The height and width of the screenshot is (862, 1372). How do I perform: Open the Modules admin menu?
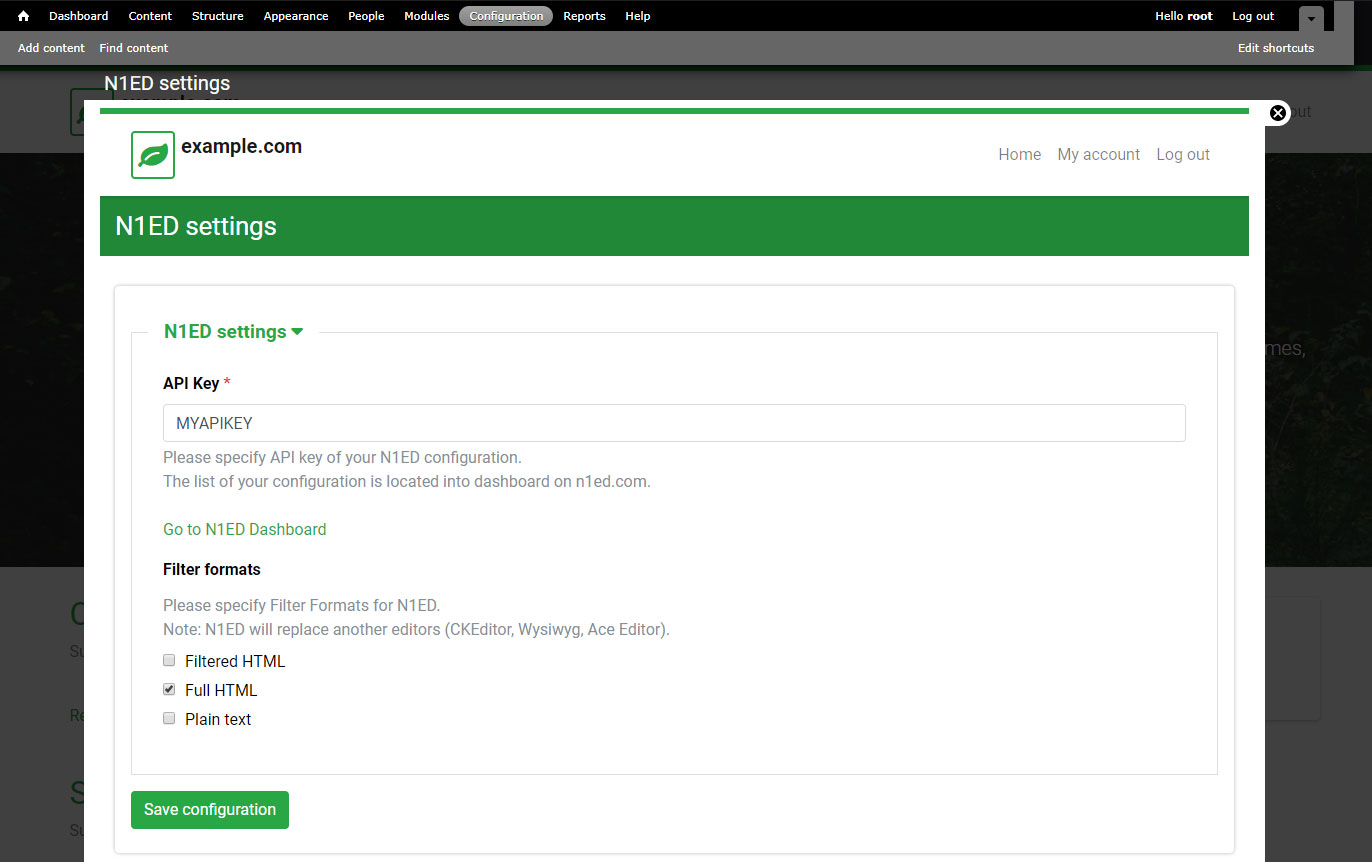(x=427, y=16)
